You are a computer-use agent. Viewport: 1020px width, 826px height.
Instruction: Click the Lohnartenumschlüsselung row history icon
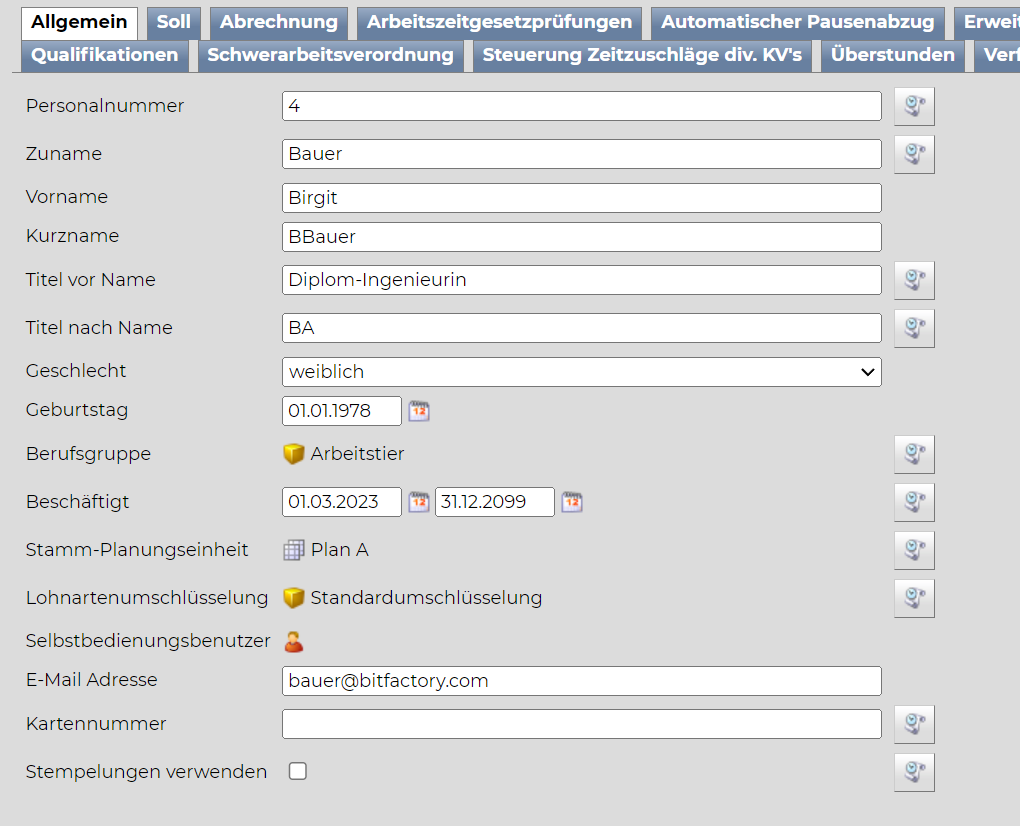tap(913, 598)
